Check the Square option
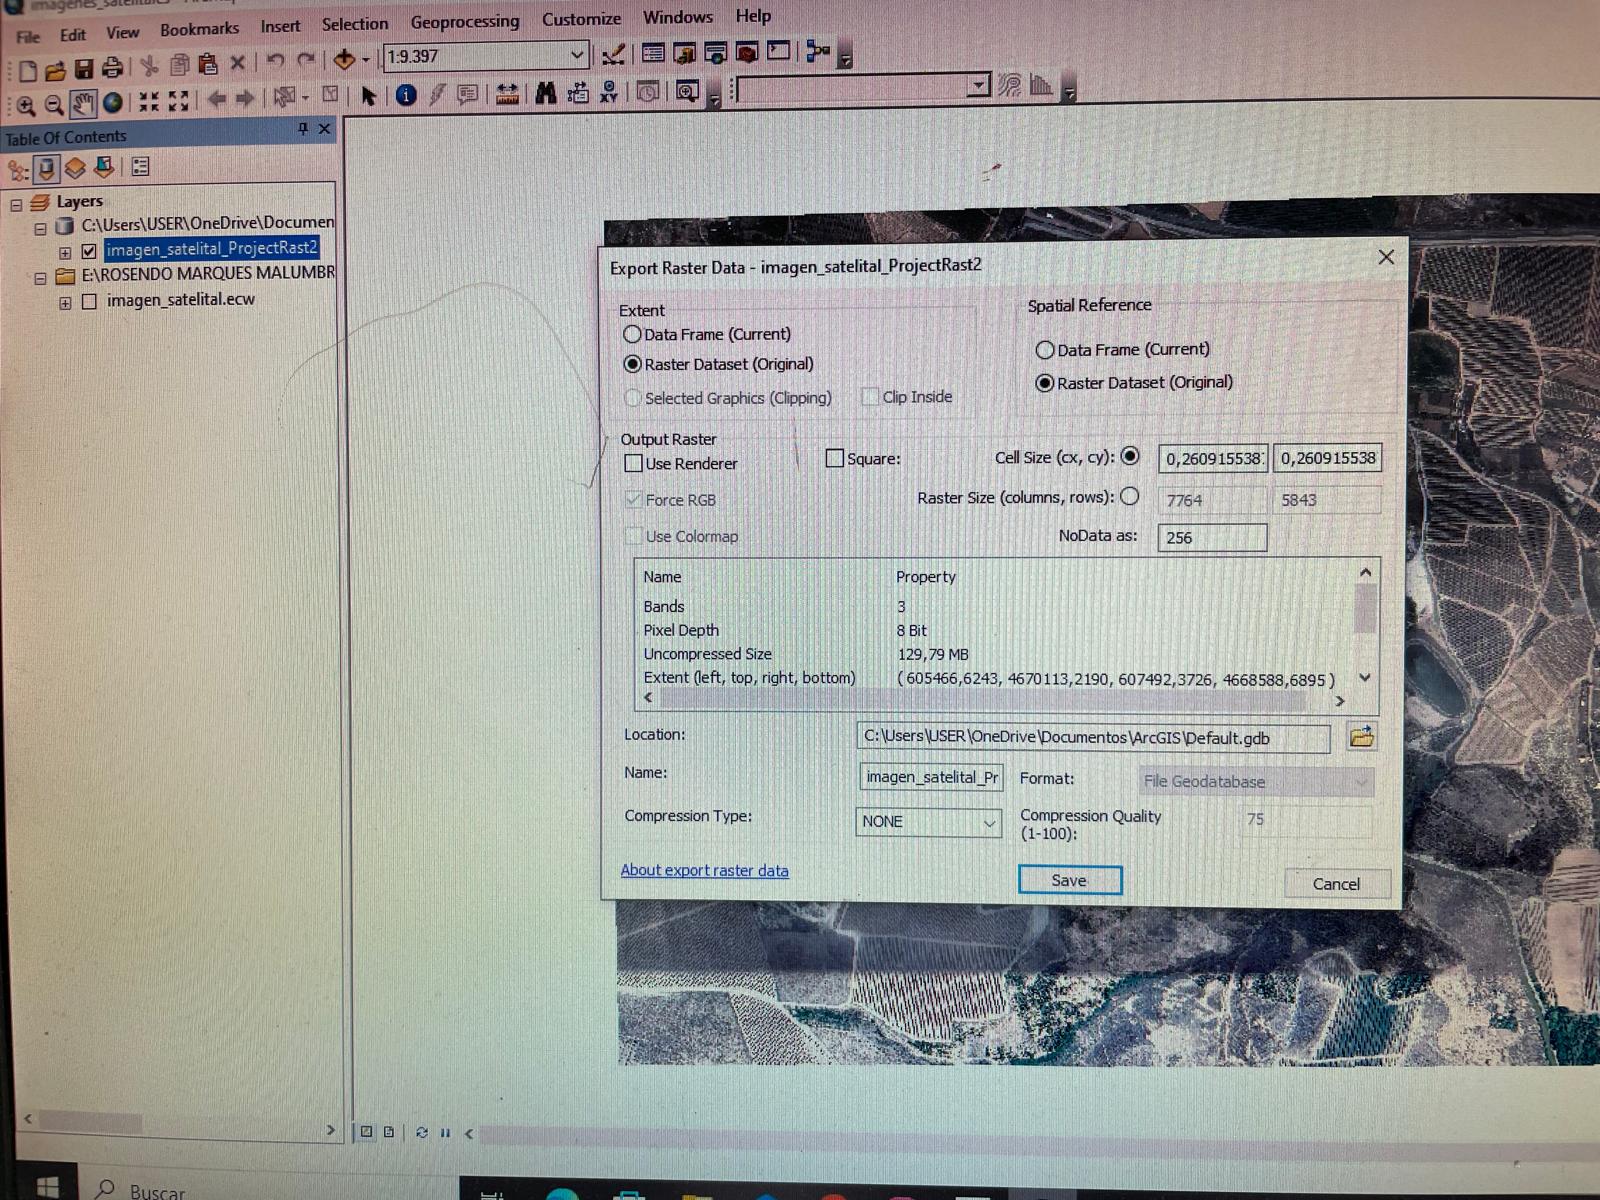 835,458
